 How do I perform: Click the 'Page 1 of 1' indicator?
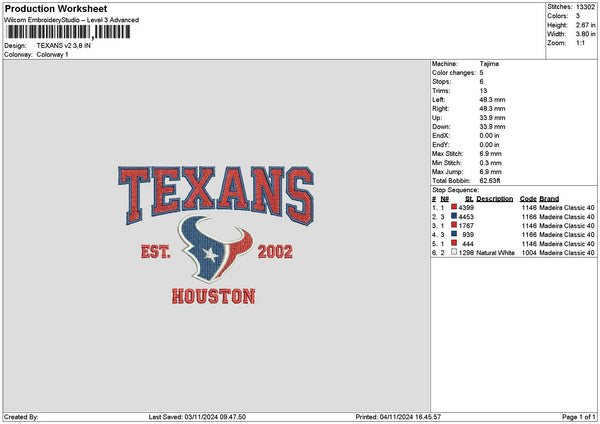click(579, 417)
